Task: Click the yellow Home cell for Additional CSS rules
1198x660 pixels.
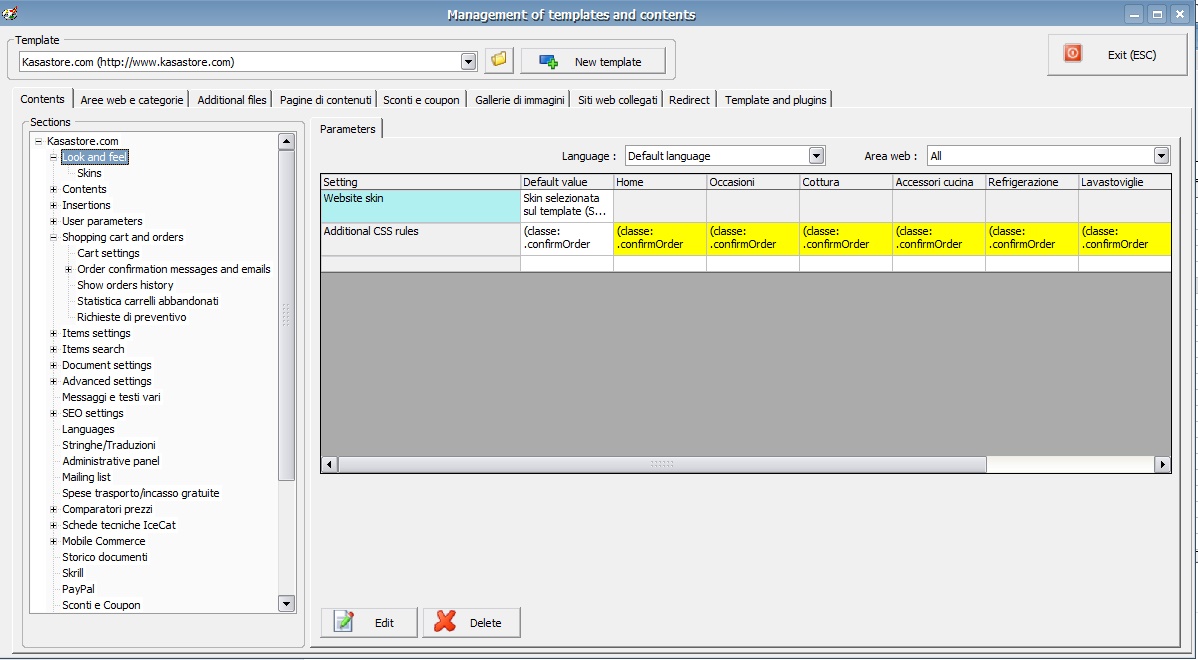Action: point(659,238)
